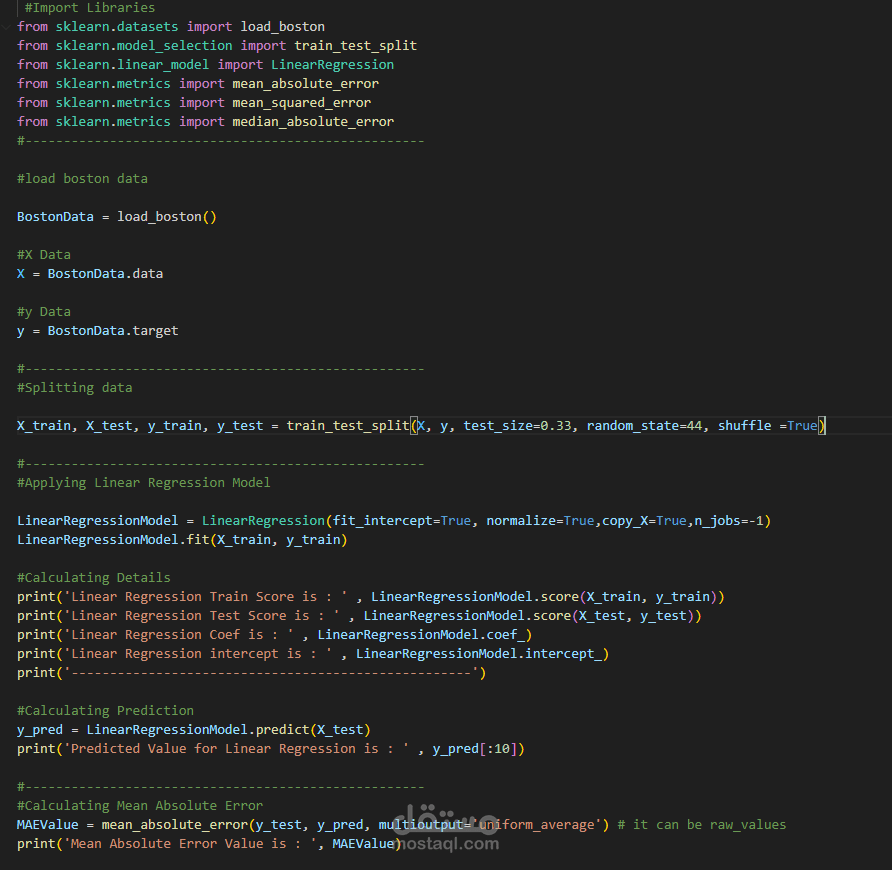The image size is (892, 870).
Task: Click the 'MAEValue' variable being assigned
Action: pyautogui.click(x=48, y=824)
